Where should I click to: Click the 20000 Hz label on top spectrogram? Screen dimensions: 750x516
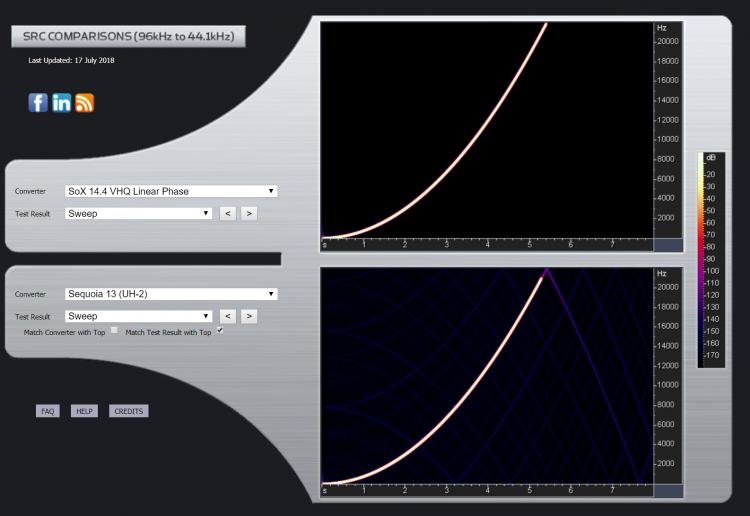click(x=668, y=41)
